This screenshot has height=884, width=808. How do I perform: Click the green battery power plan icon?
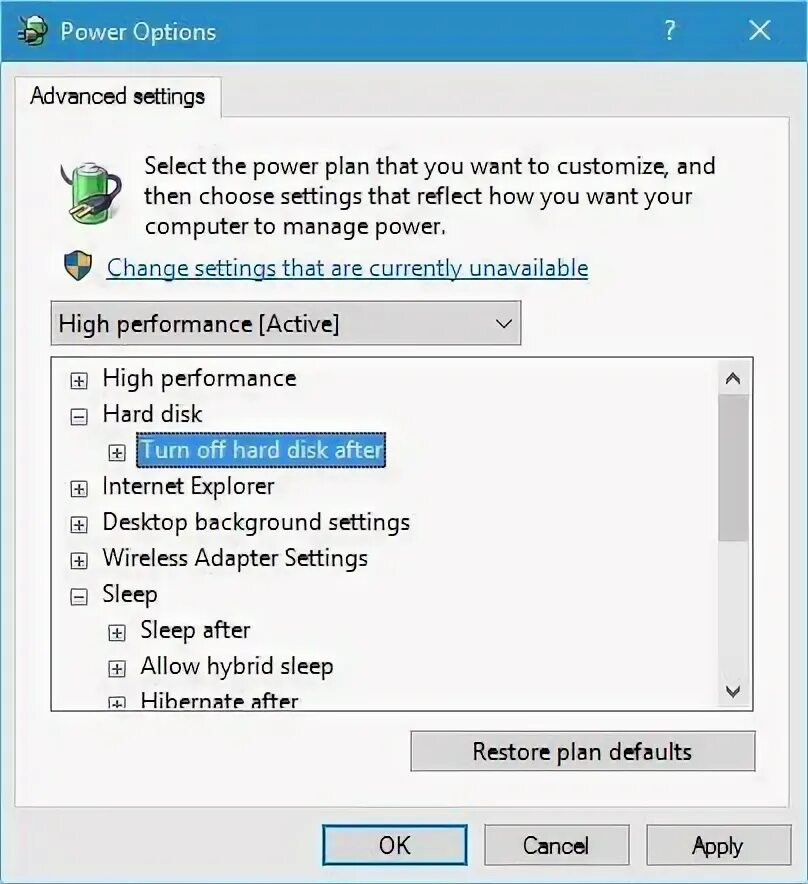(90, 193)
